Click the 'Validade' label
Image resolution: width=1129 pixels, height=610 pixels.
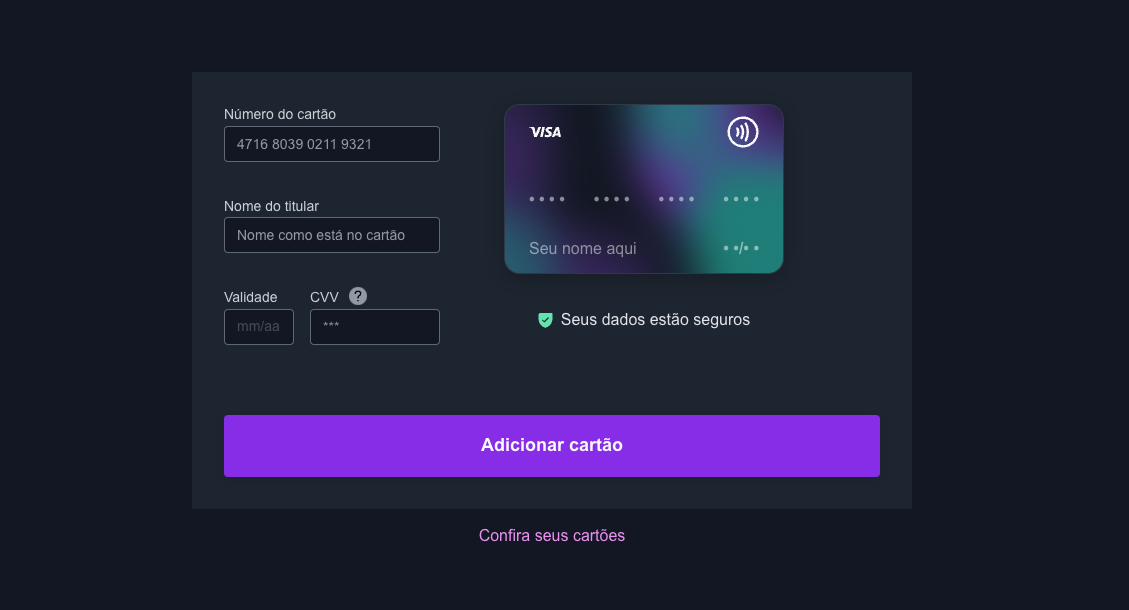pos(250,297)
